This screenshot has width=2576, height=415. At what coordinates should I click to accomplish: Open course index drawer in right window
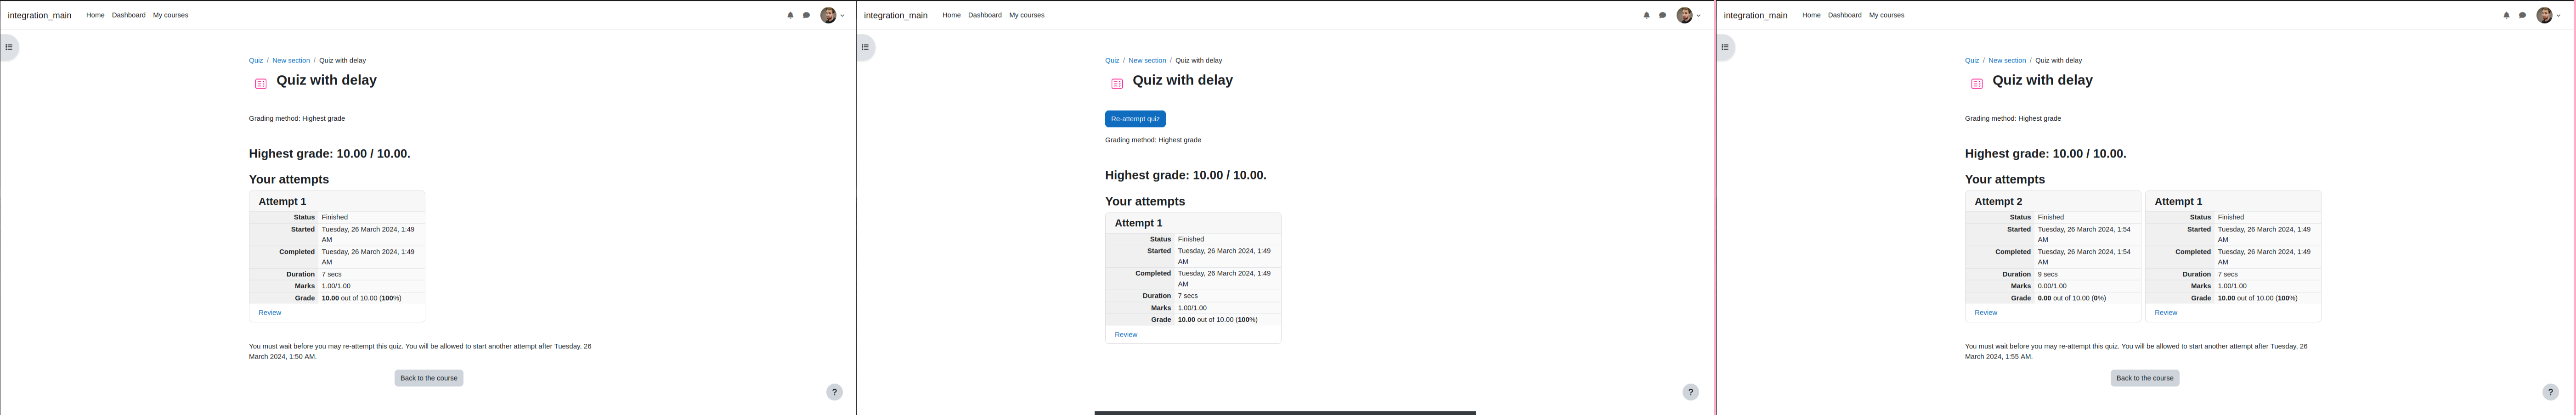[x=1725, y=47]
